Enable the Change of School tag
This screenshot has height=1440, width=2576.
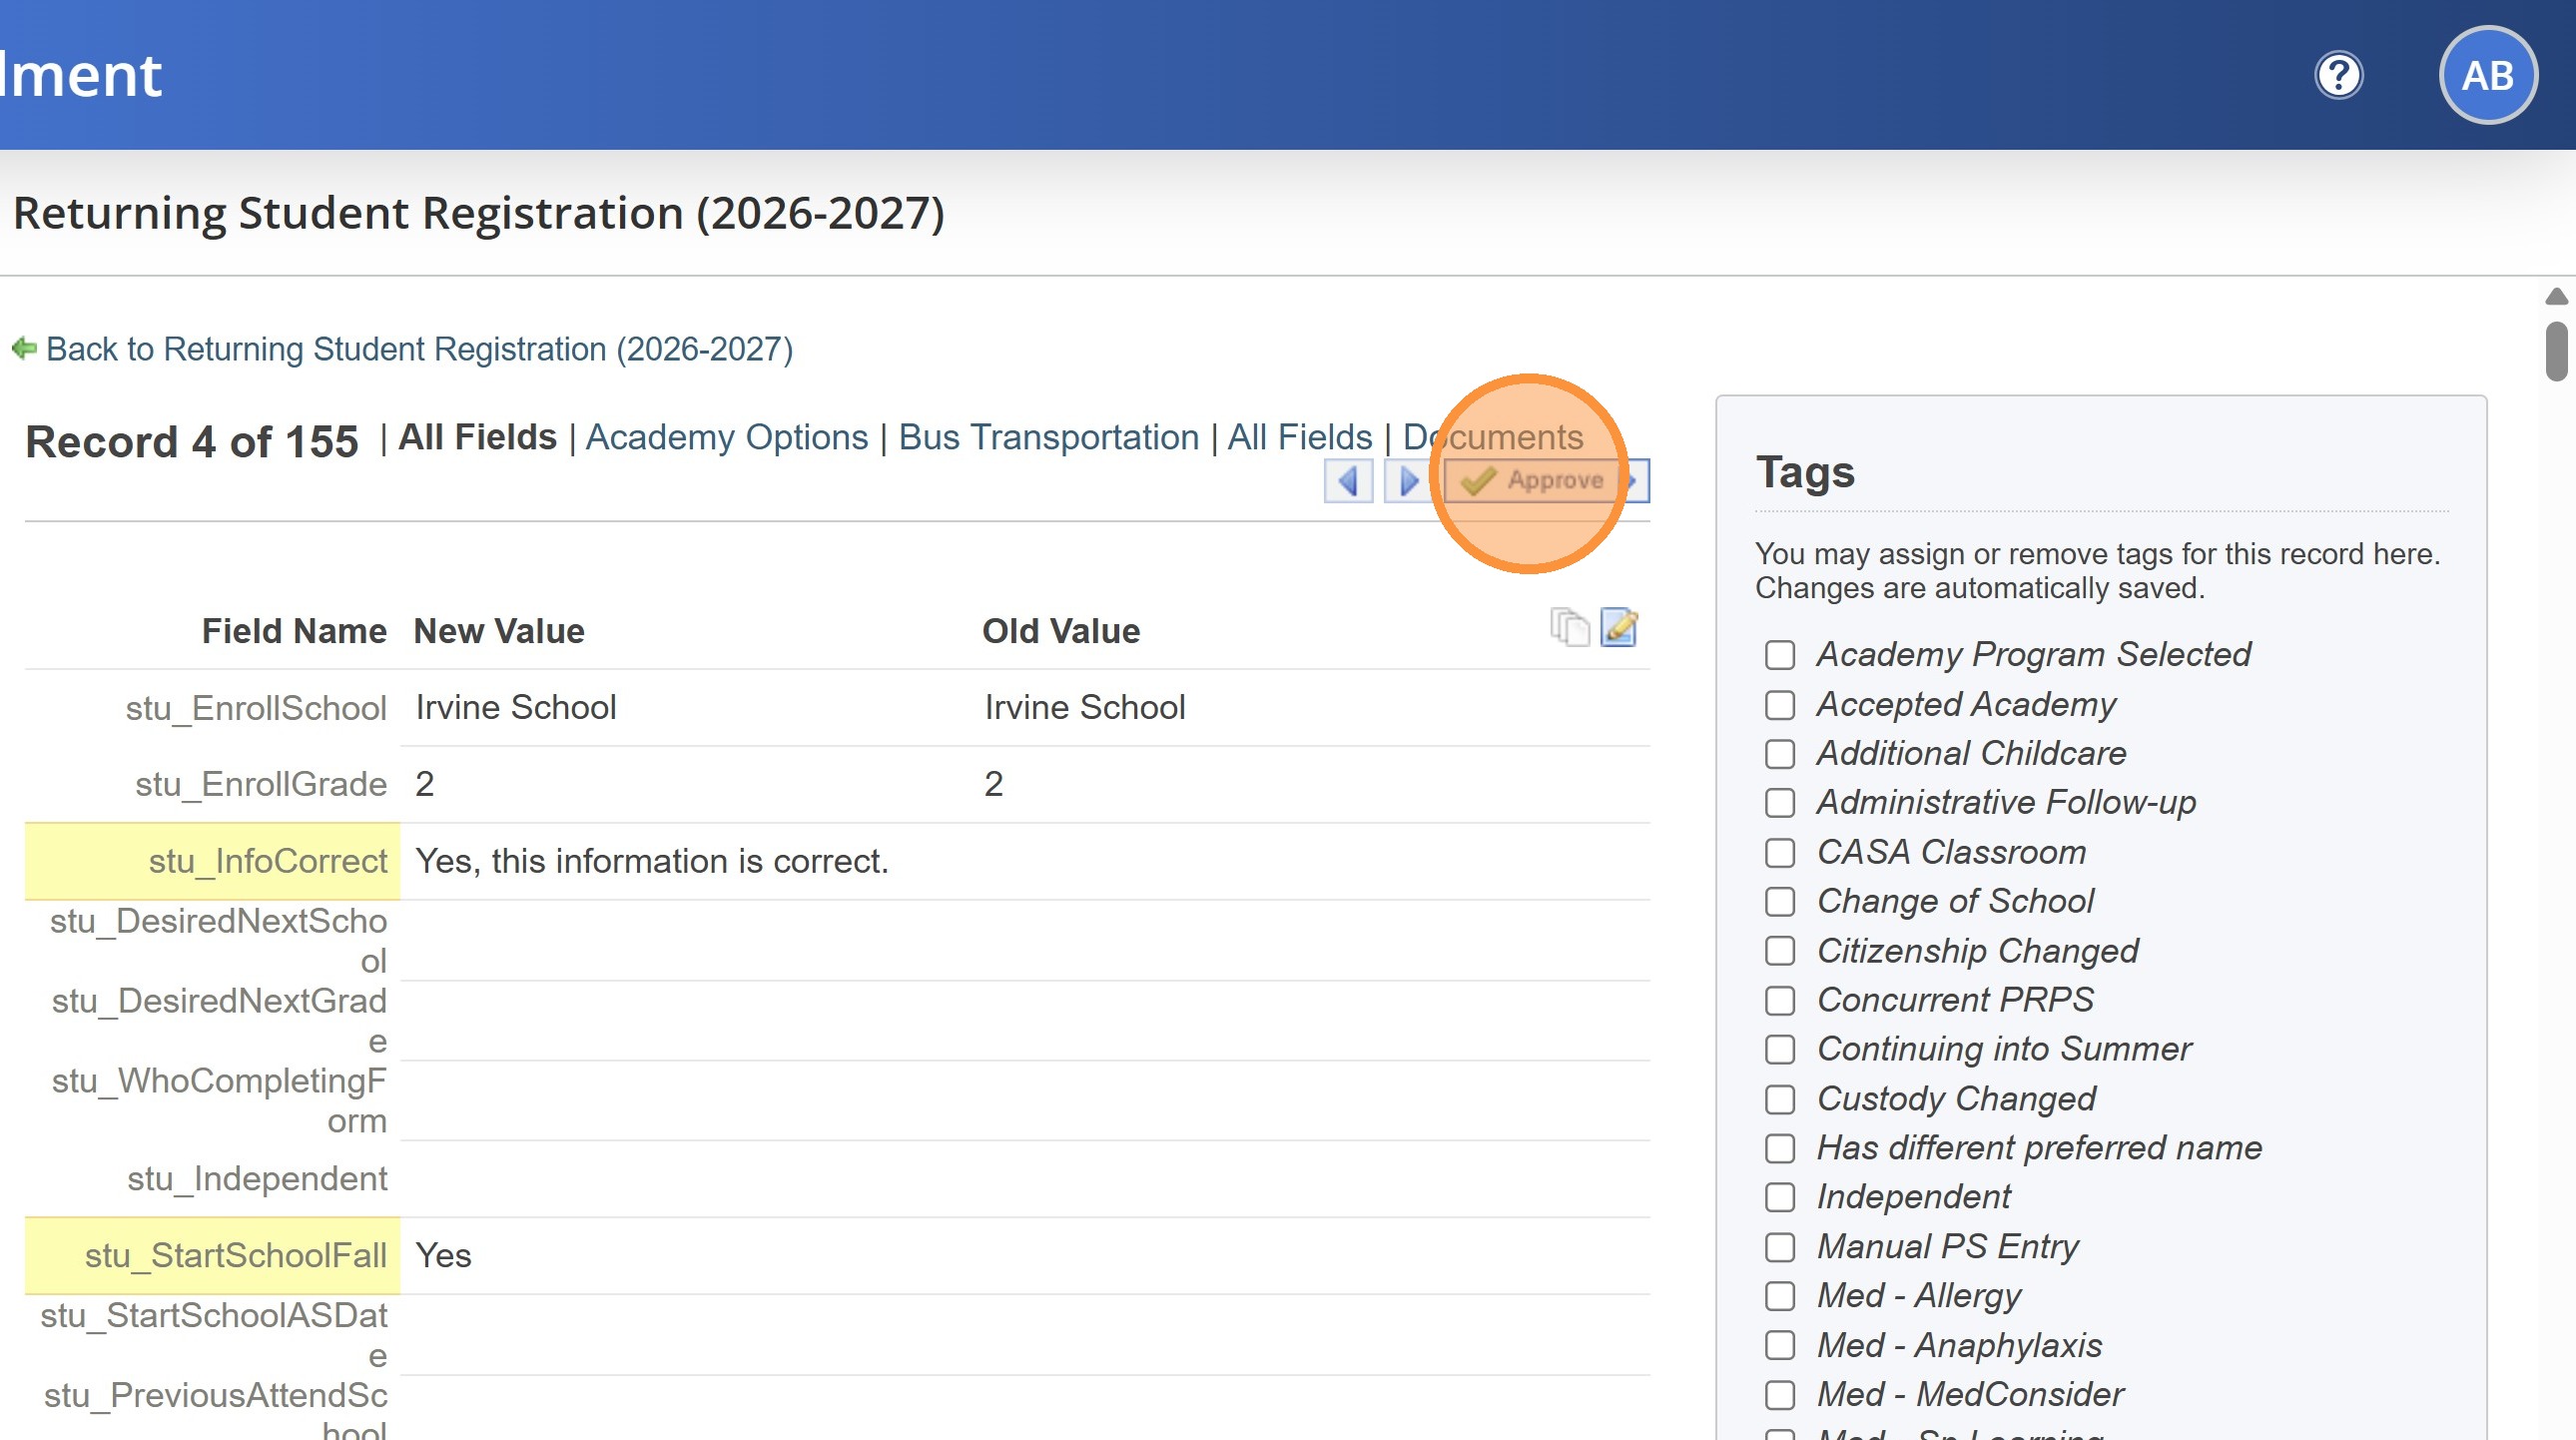coord(1780,902)
